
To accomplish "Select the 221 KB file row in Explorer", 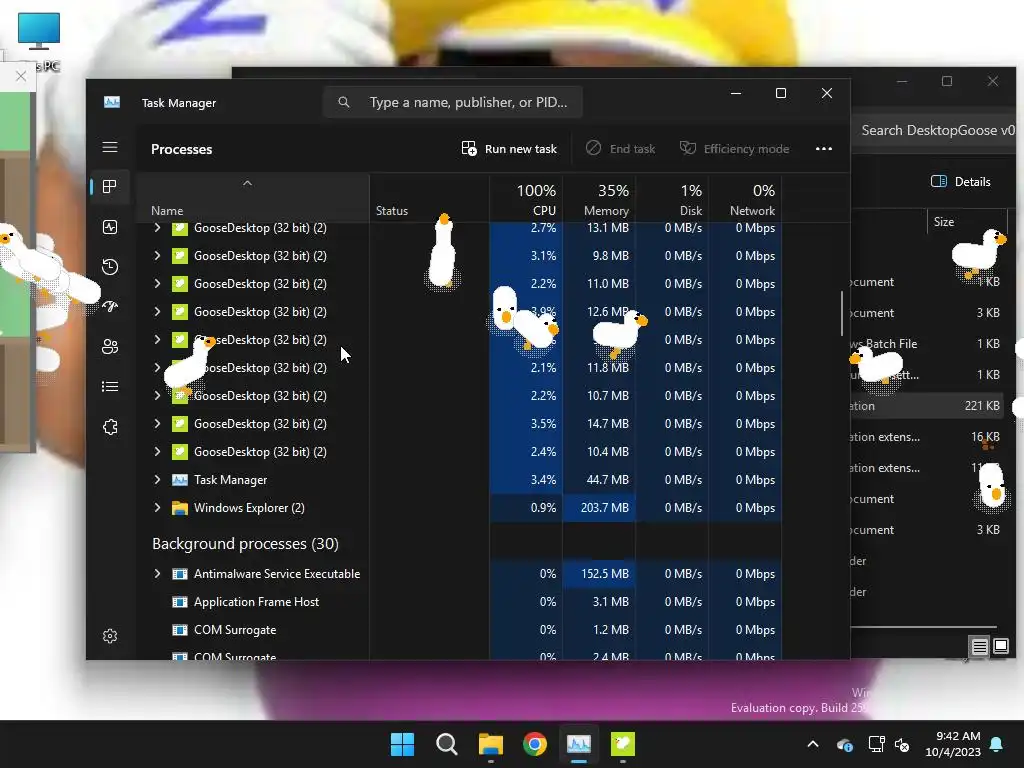I will pyautogui.click(x=927, y=406).
